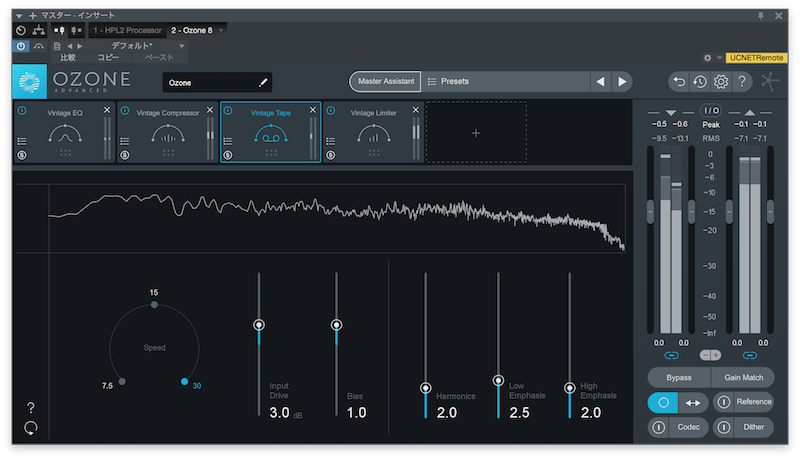Image resolution: width=800 pixels, height=459 pixels.
Task: Toggle Vintage Compressor module power button
Action: (125, 111)
